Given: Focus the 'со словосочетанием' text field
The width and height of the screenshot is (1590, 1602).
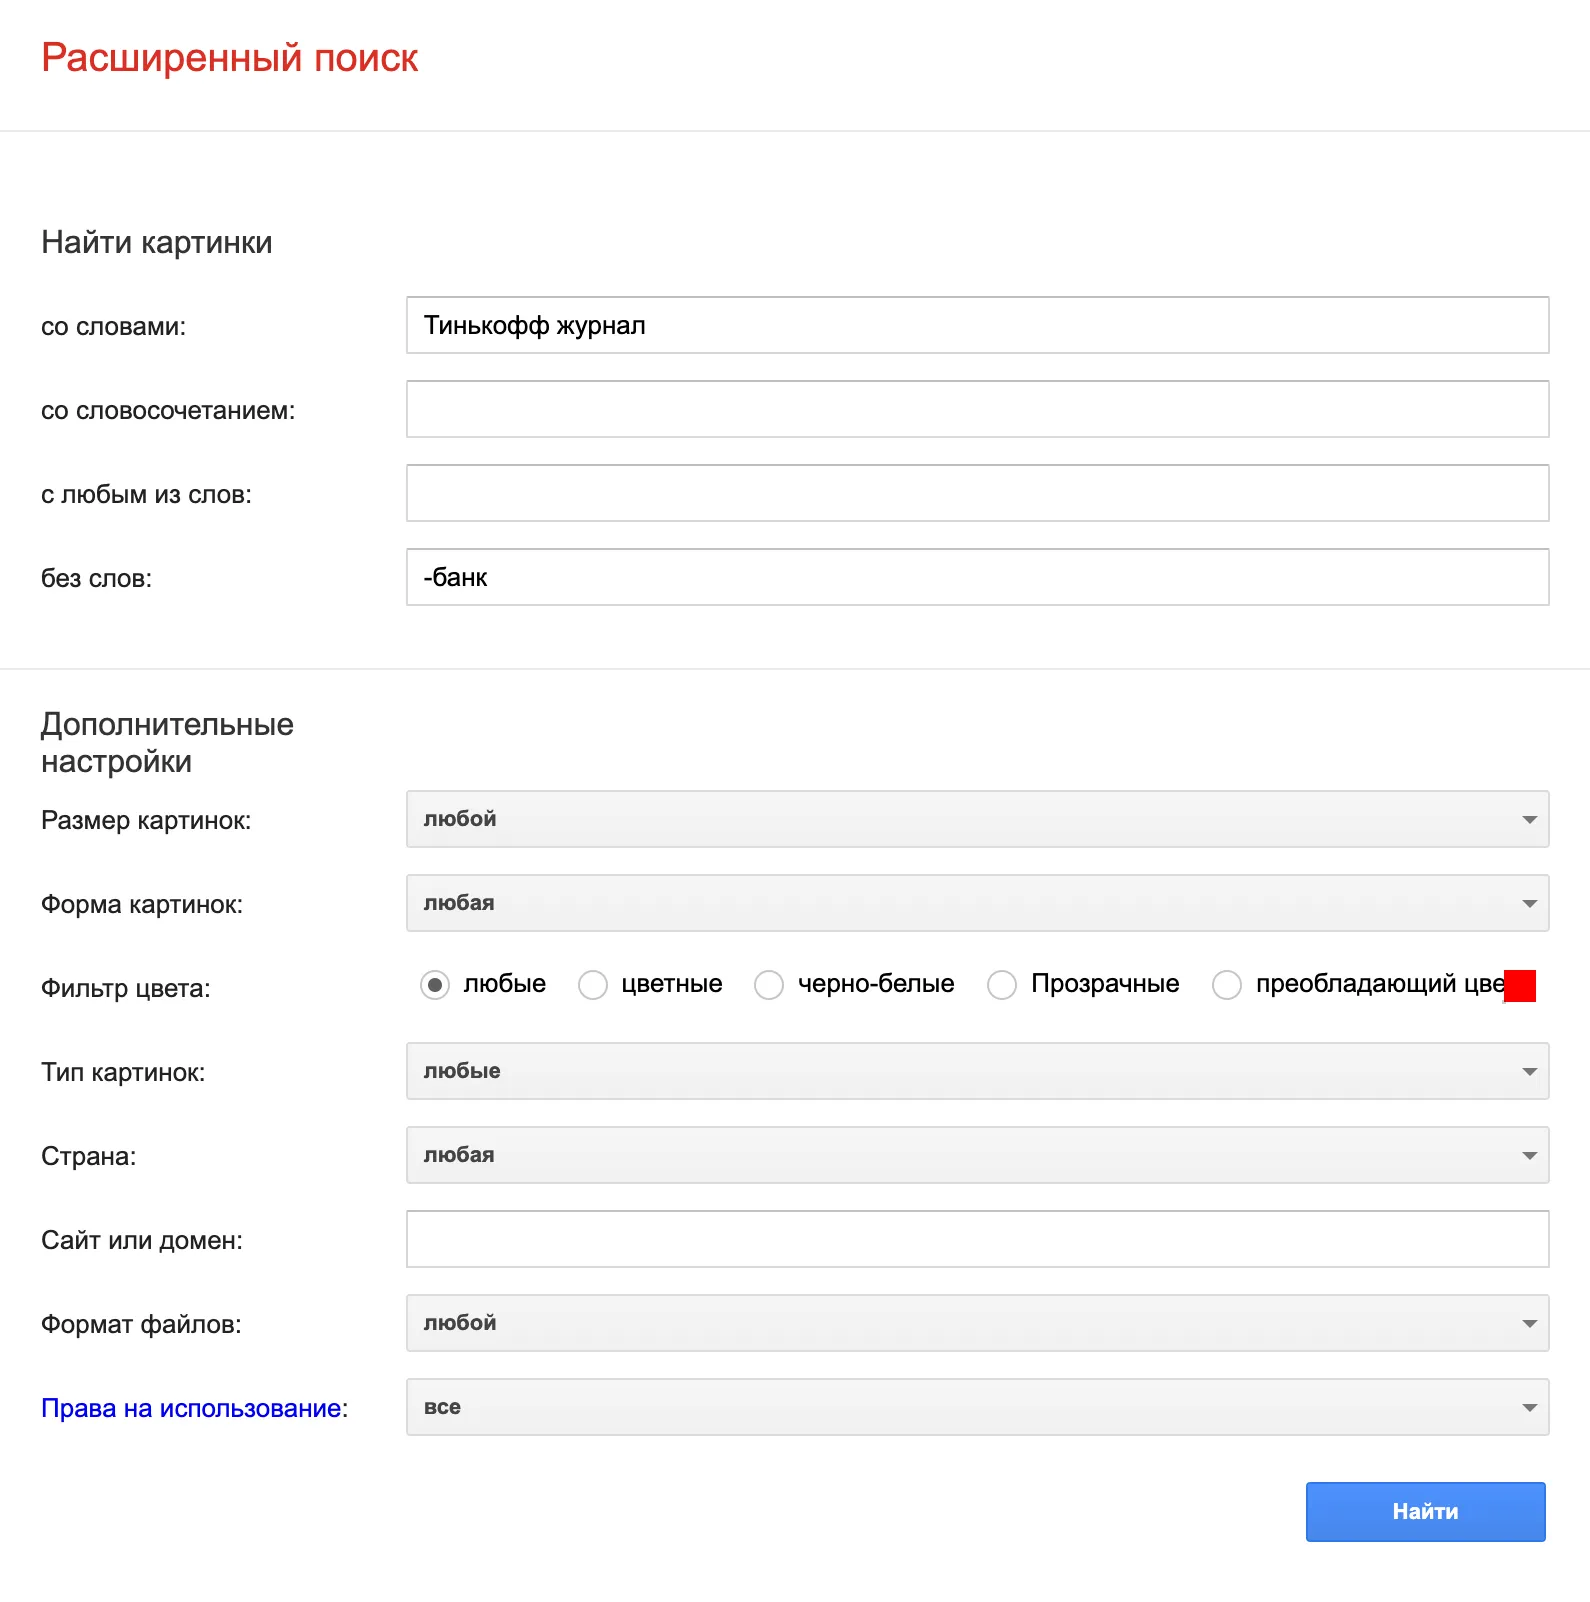Looking at the screenshot, I should [977, 409].
